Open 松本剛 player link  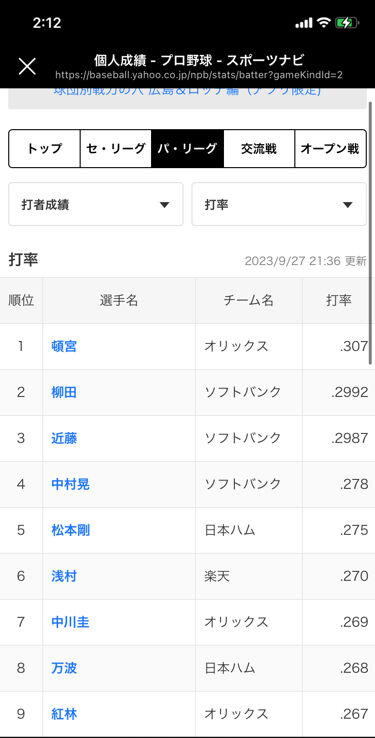point(71,530)
